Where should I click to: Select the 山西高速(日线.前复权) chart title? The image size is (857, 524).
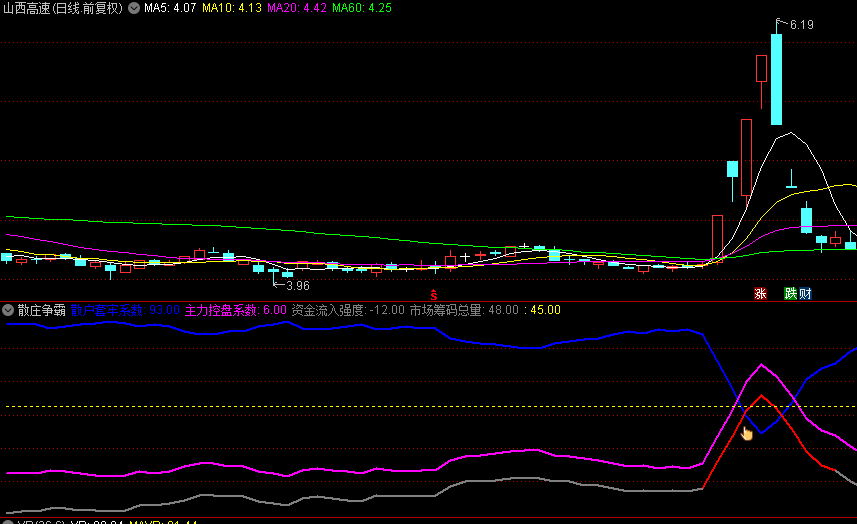(63, 8)
